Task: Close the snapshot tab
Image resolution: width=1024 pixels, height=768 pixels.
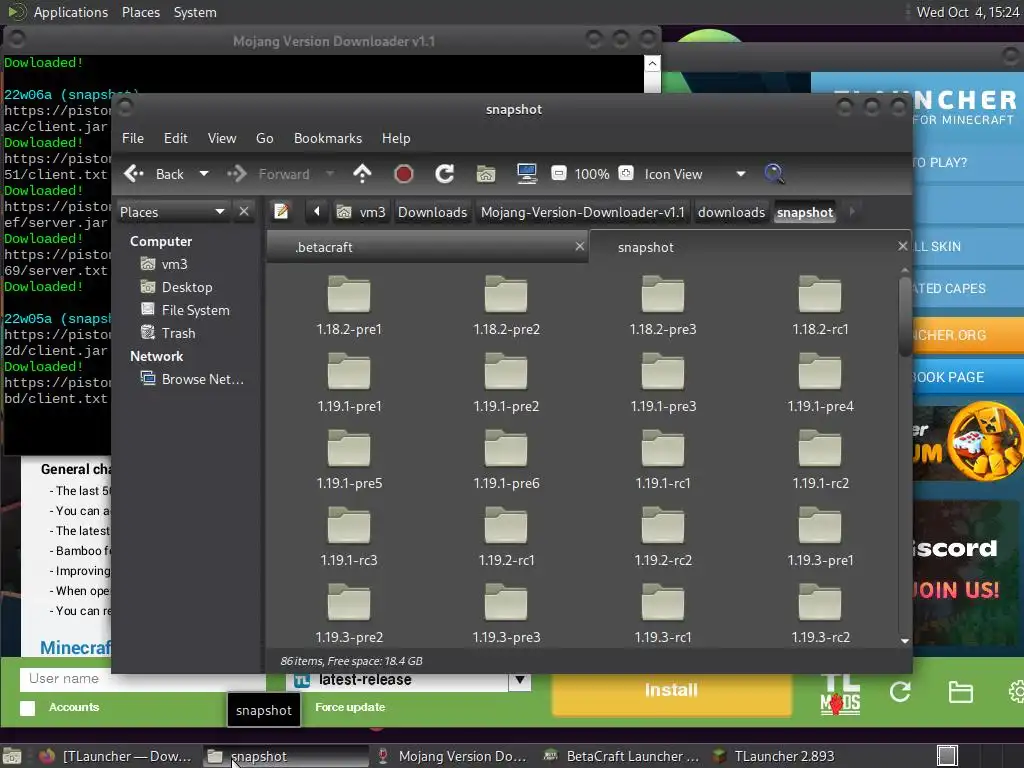Action: pyautogui.click(x=903, y=246)
